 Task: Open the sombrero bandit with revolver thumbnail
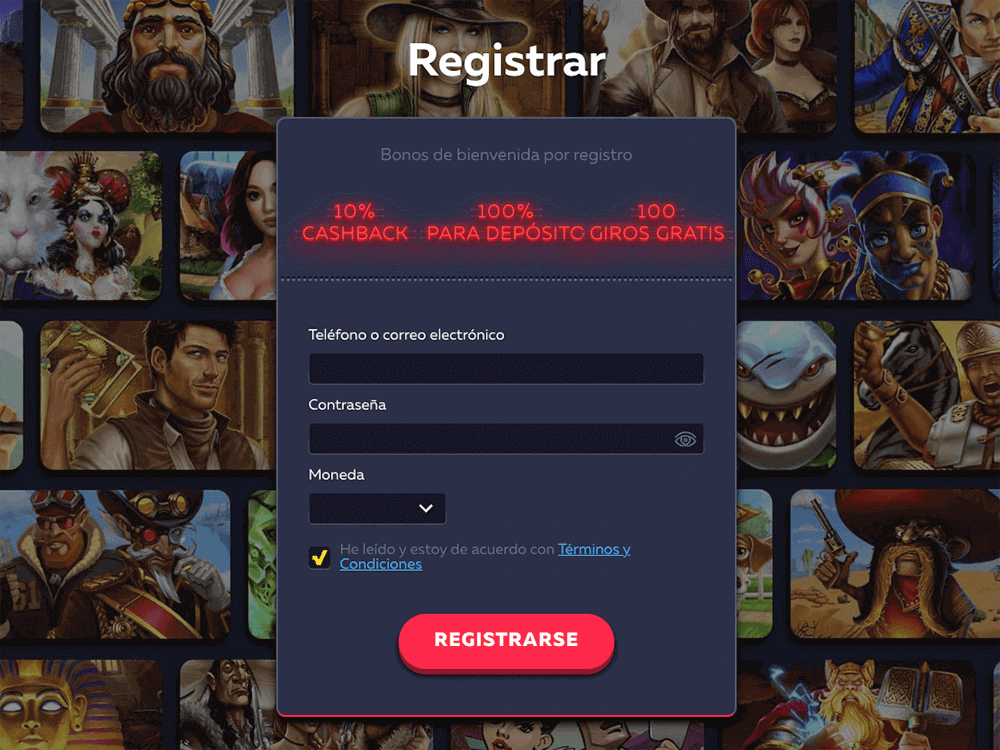tap(895, 564)
